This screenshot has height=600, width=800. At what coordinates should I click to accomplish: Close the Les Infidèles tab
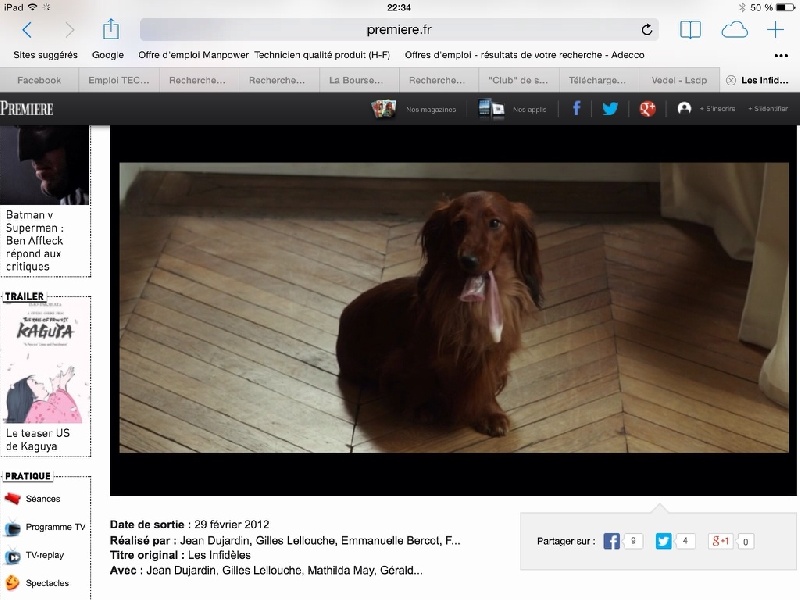(x=730, y=80)
